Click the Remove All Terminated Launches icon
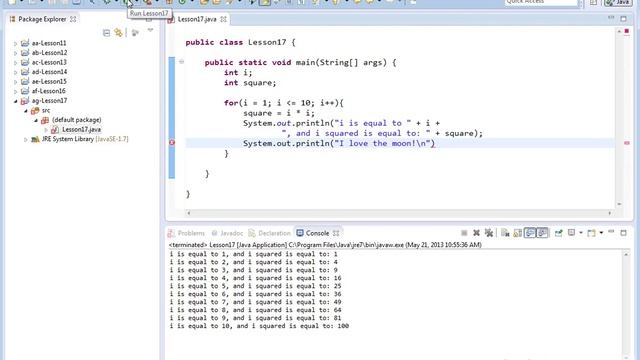Screen dimensions: 640x360 point(489,233)
